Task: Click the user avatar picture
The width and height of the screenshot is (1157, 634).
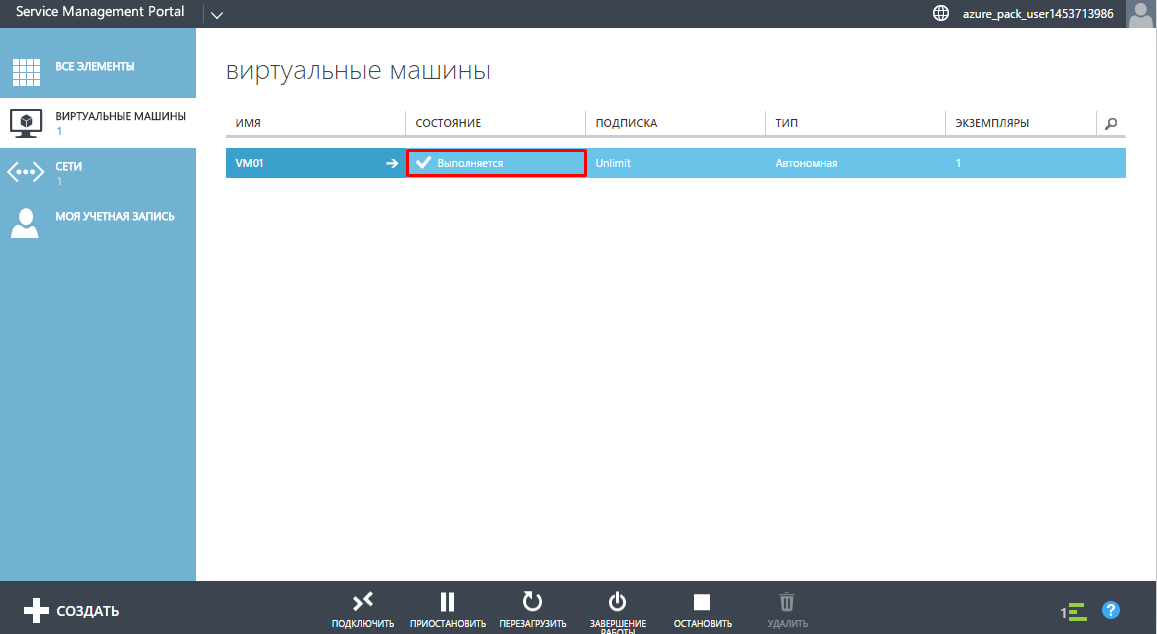Action: [1140, 14]
